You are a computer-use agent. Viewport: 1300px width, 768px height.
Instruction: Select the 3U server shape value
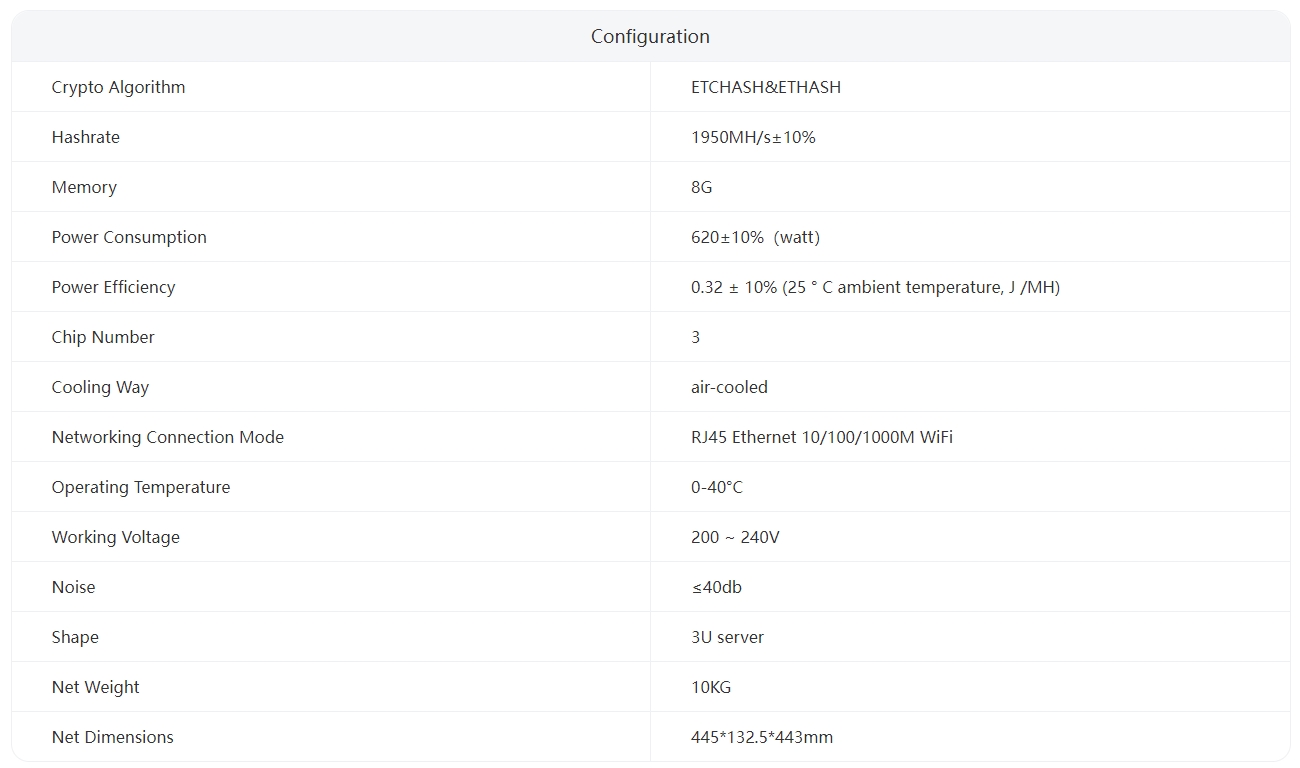727,637
